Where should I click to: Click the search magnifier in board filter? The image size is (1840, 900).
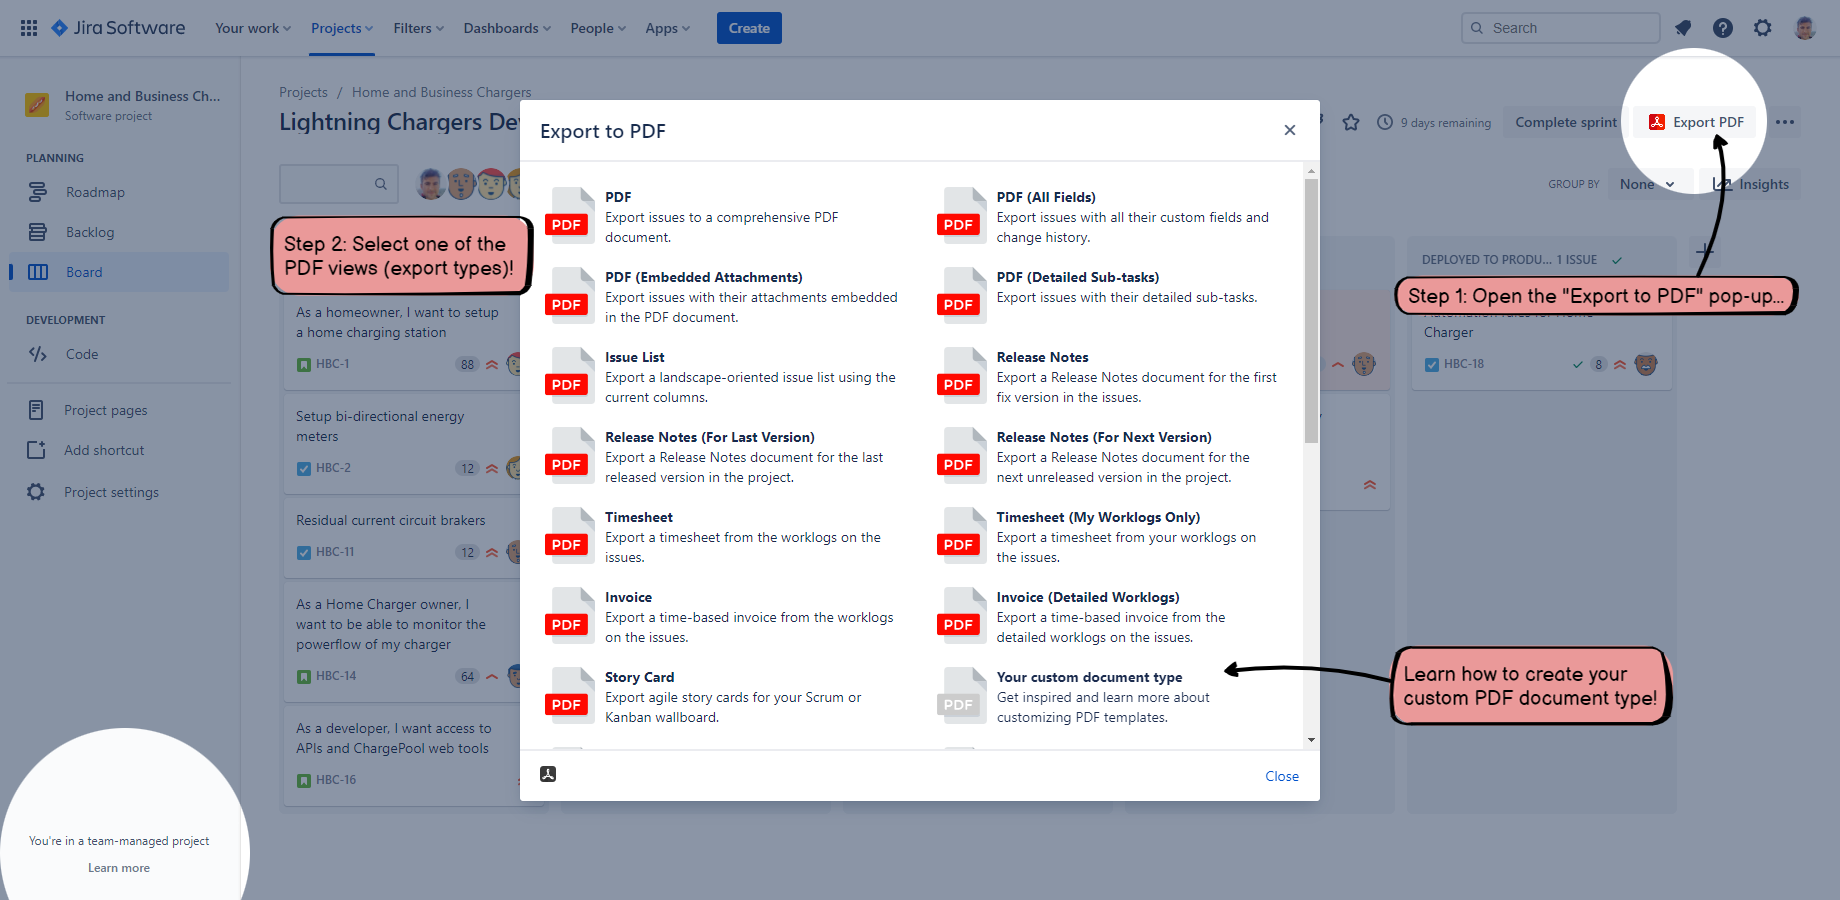(x=381, y=184)
